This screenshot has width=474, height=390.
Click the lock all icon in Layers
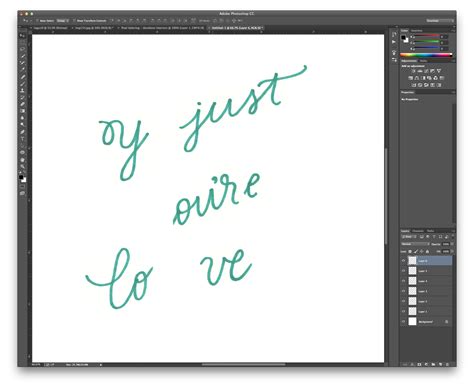[x=427, y=251]
